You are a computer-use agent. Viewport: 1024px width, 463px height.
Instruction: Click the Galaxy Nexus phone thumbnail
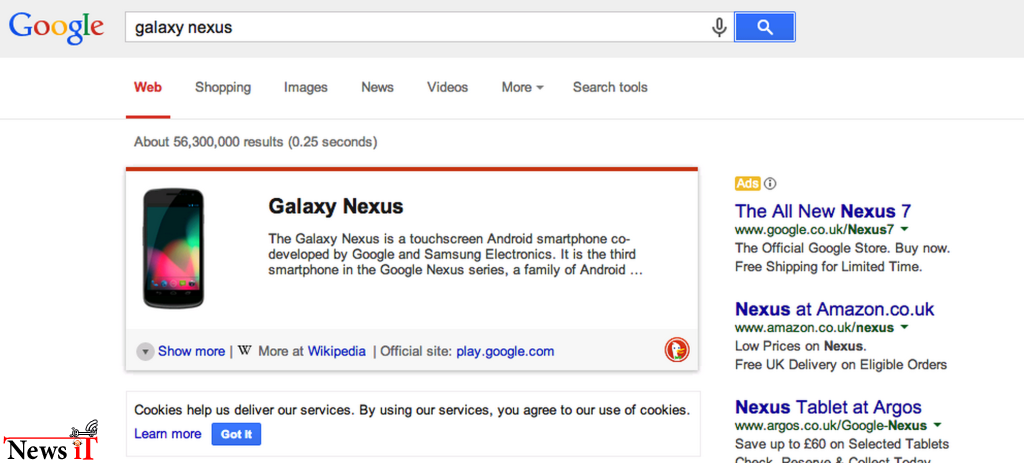[174, 248]
